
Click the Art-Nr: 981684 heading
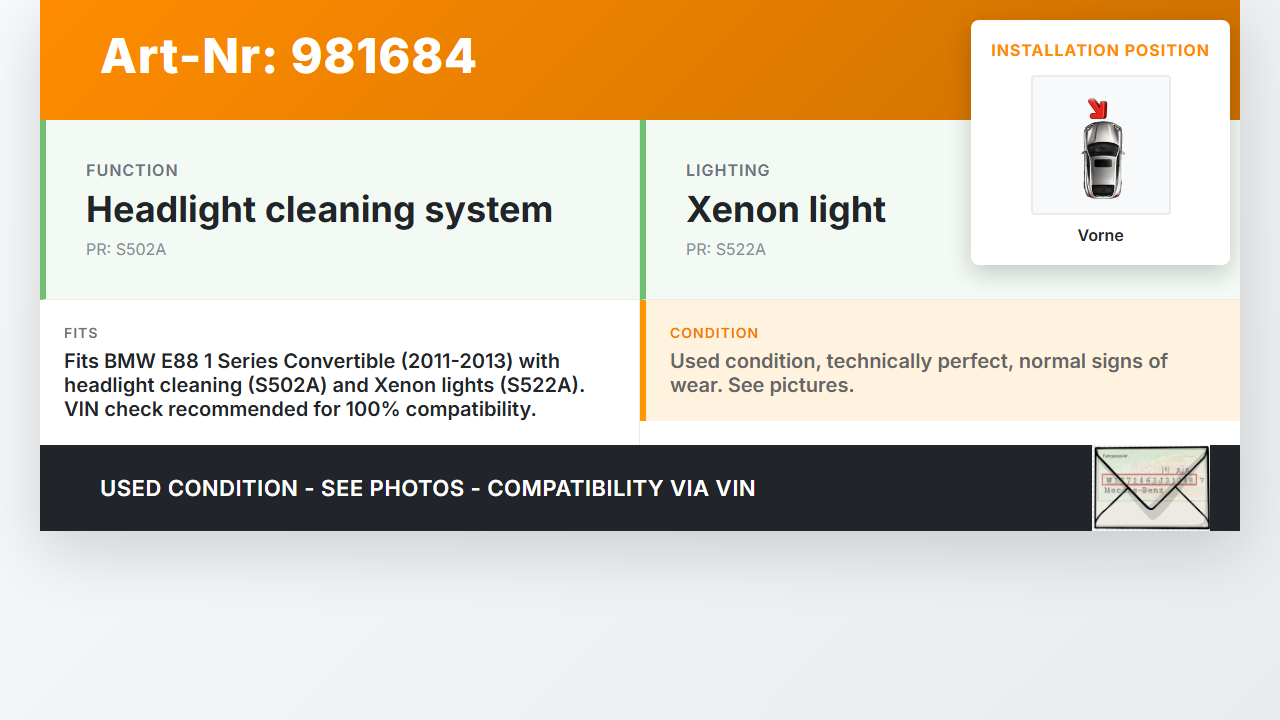[x=288, y=56]
